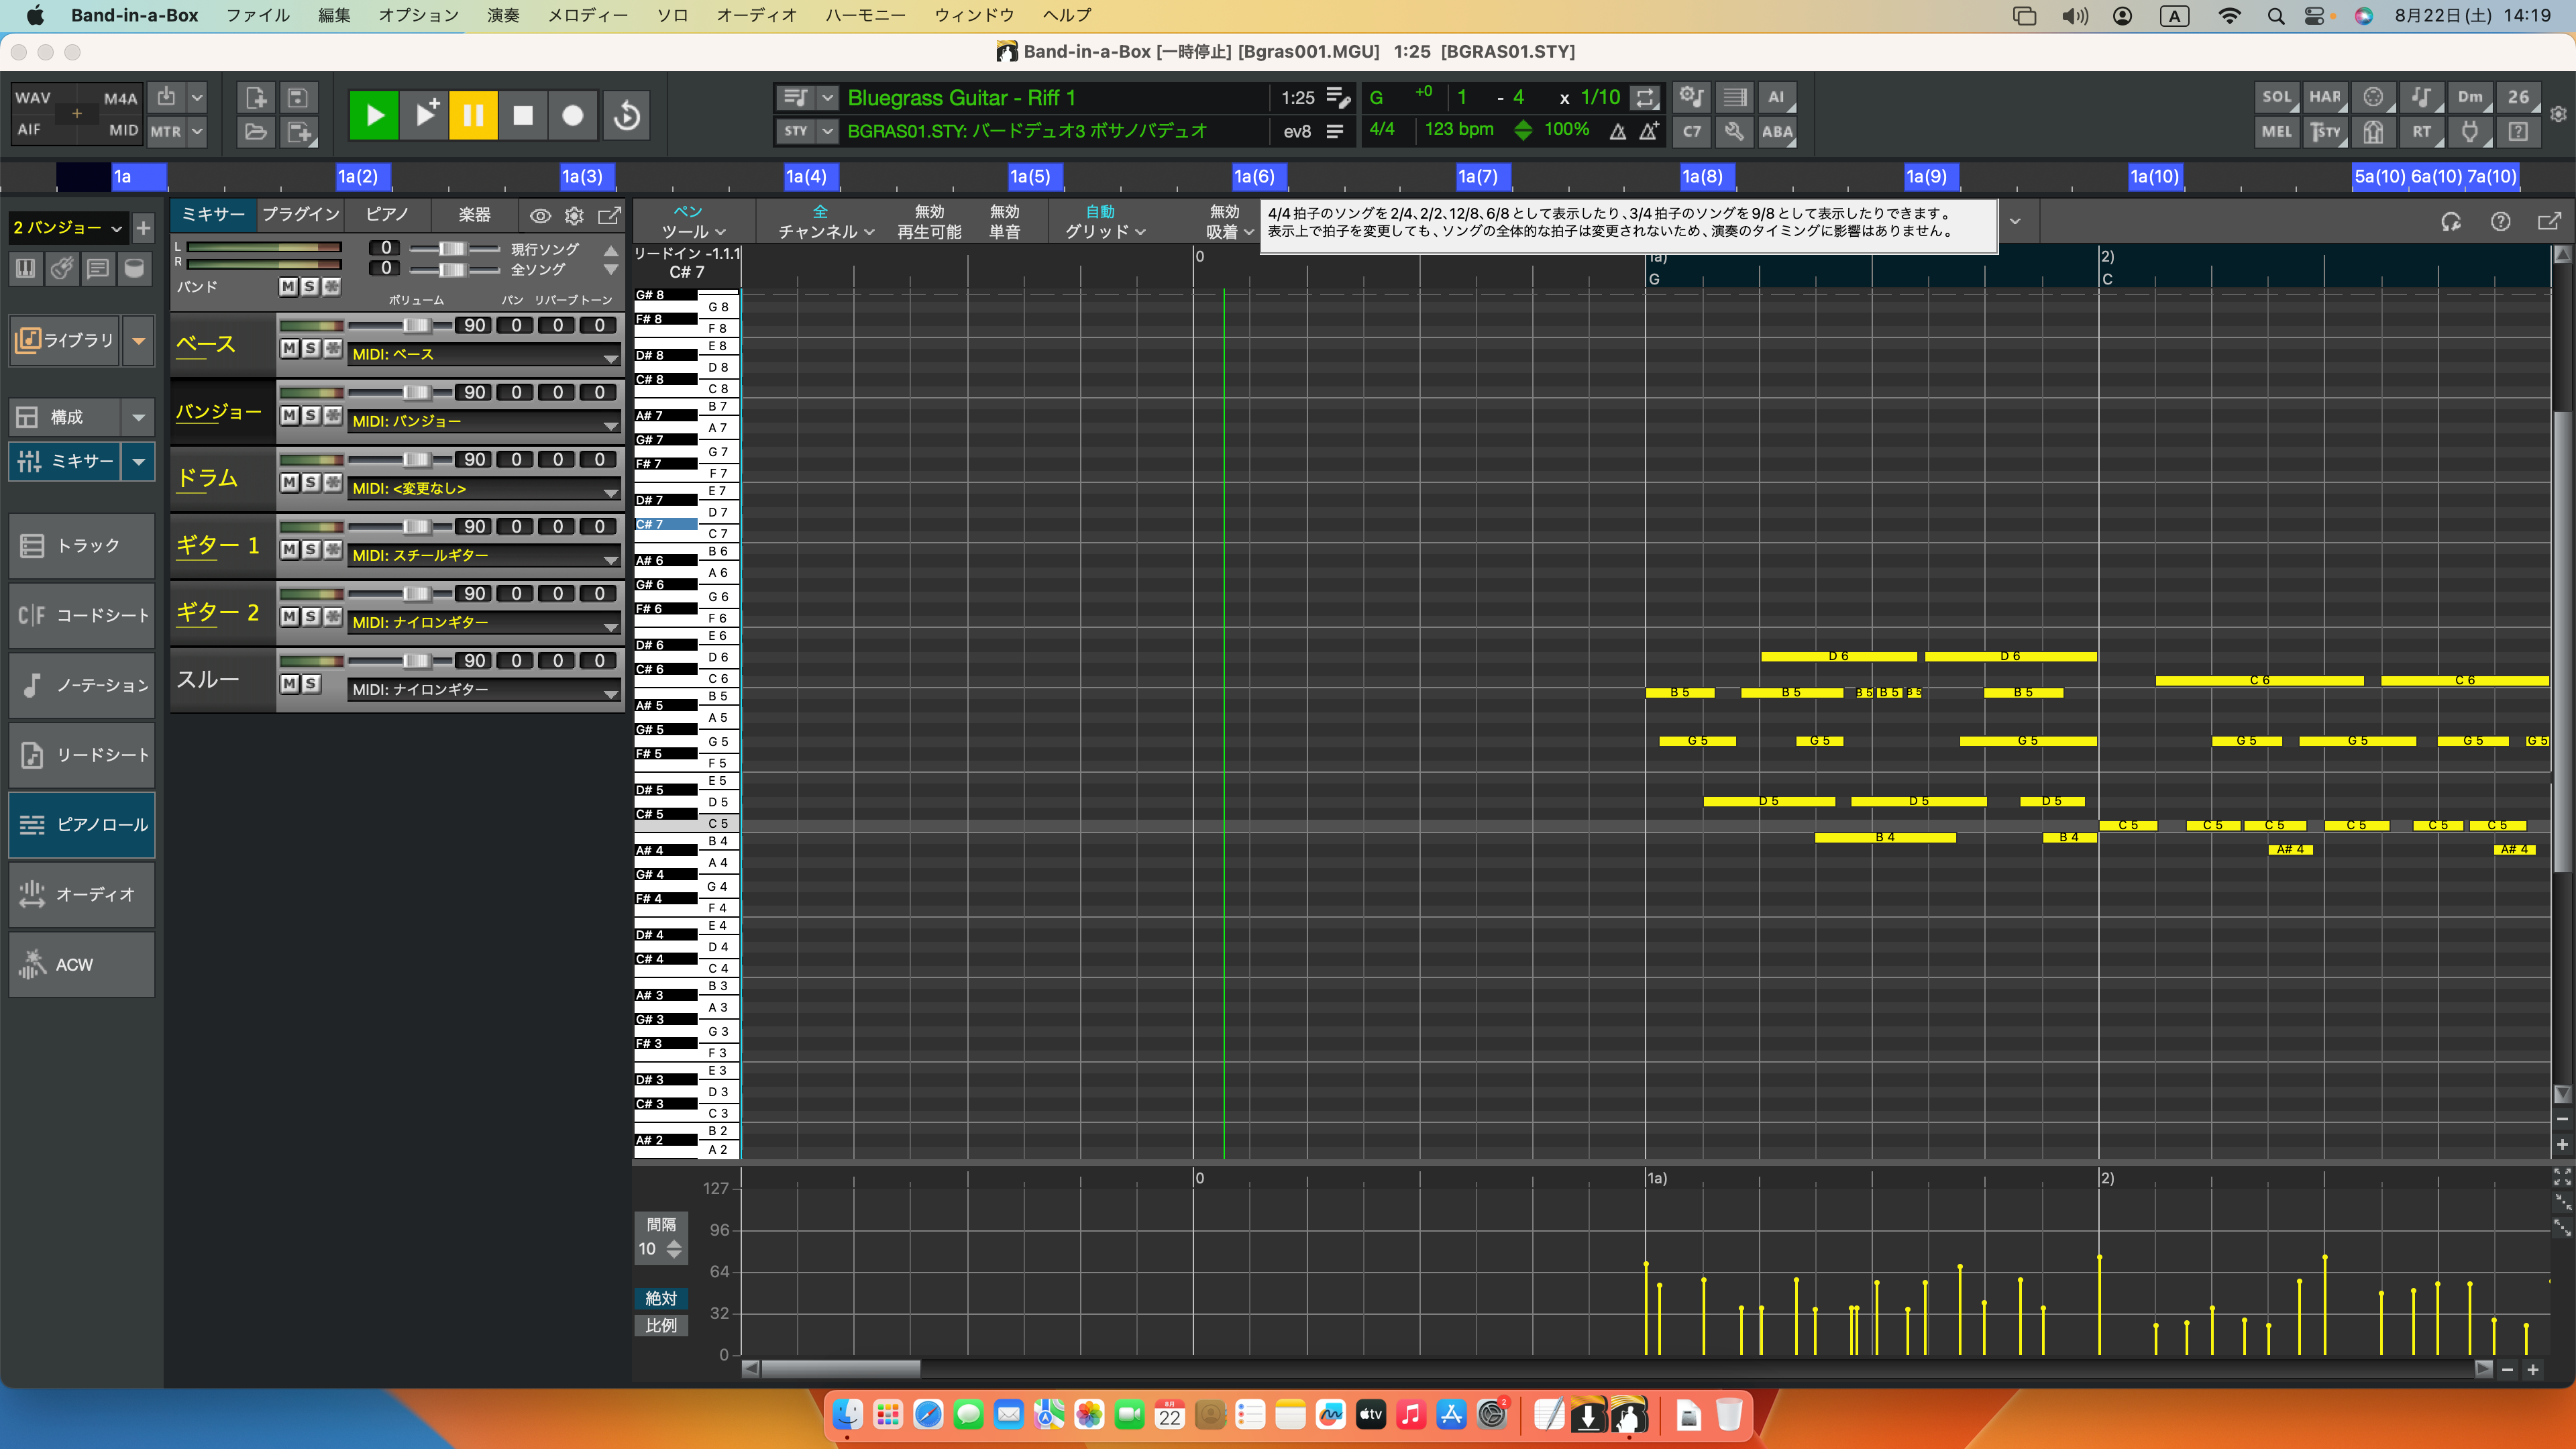Viewport: 2576px width, 1449px height.
Task: Click the guitar icon under track selector
Action: [62, 268]
